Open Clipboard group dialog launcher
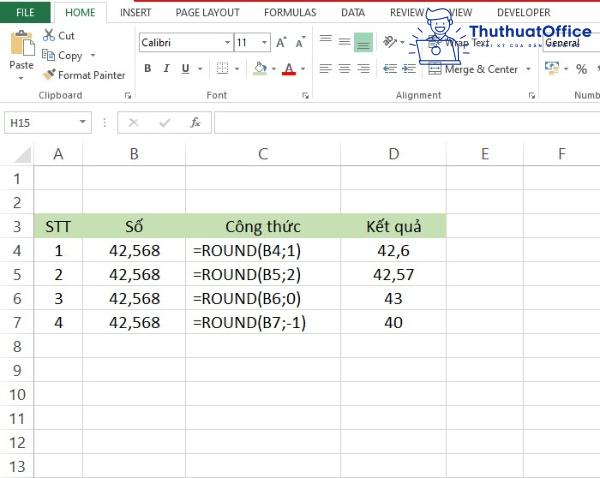600x478 pixels. (128, 95)
